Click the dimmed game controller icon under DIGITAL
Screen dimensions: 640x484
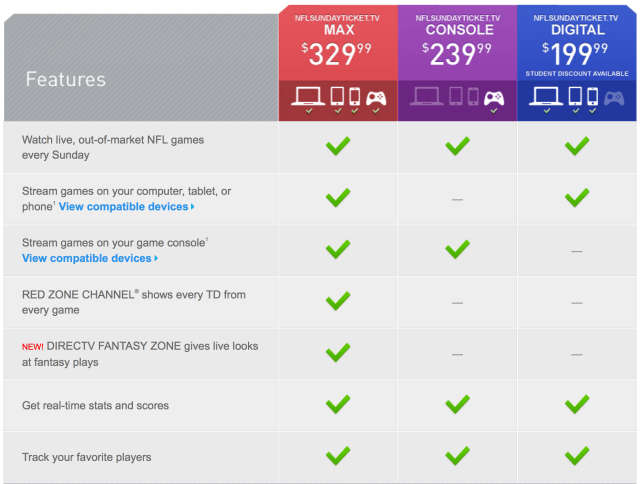(614, 98)
